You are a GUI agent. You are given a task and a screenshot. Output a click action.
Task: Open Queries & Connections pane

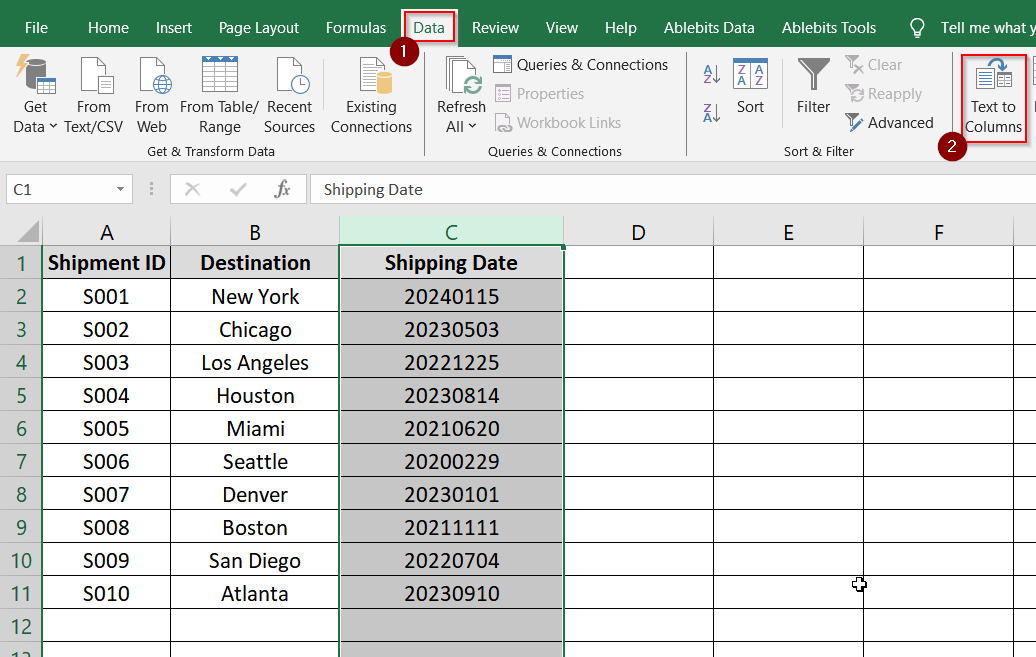click(581, 65)
